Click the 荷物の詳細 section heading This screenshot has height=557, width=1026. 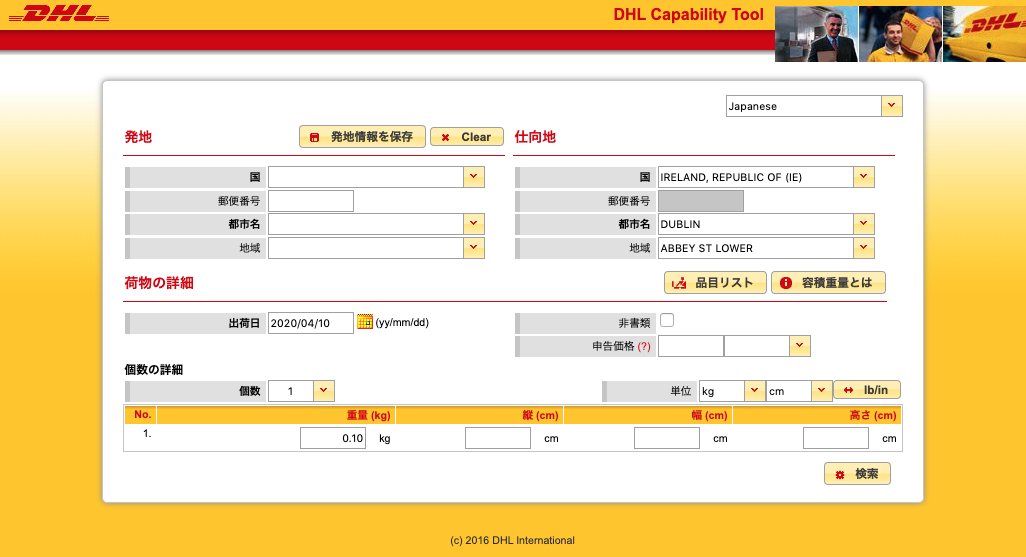pos(159,283)
